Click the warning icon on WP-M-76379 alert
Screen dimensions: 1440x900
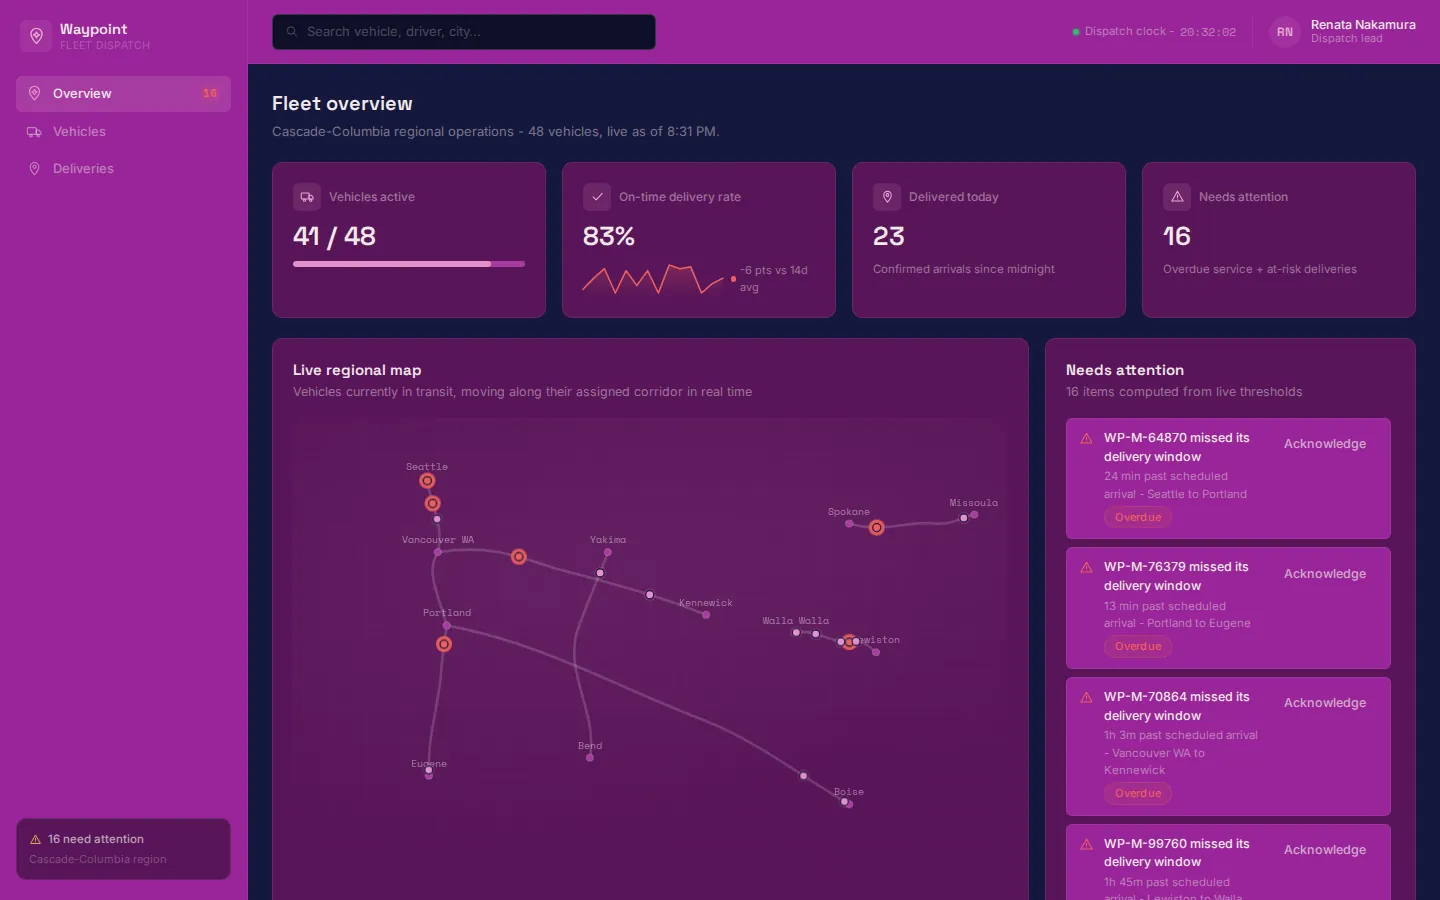click(x=1087, y=567)
